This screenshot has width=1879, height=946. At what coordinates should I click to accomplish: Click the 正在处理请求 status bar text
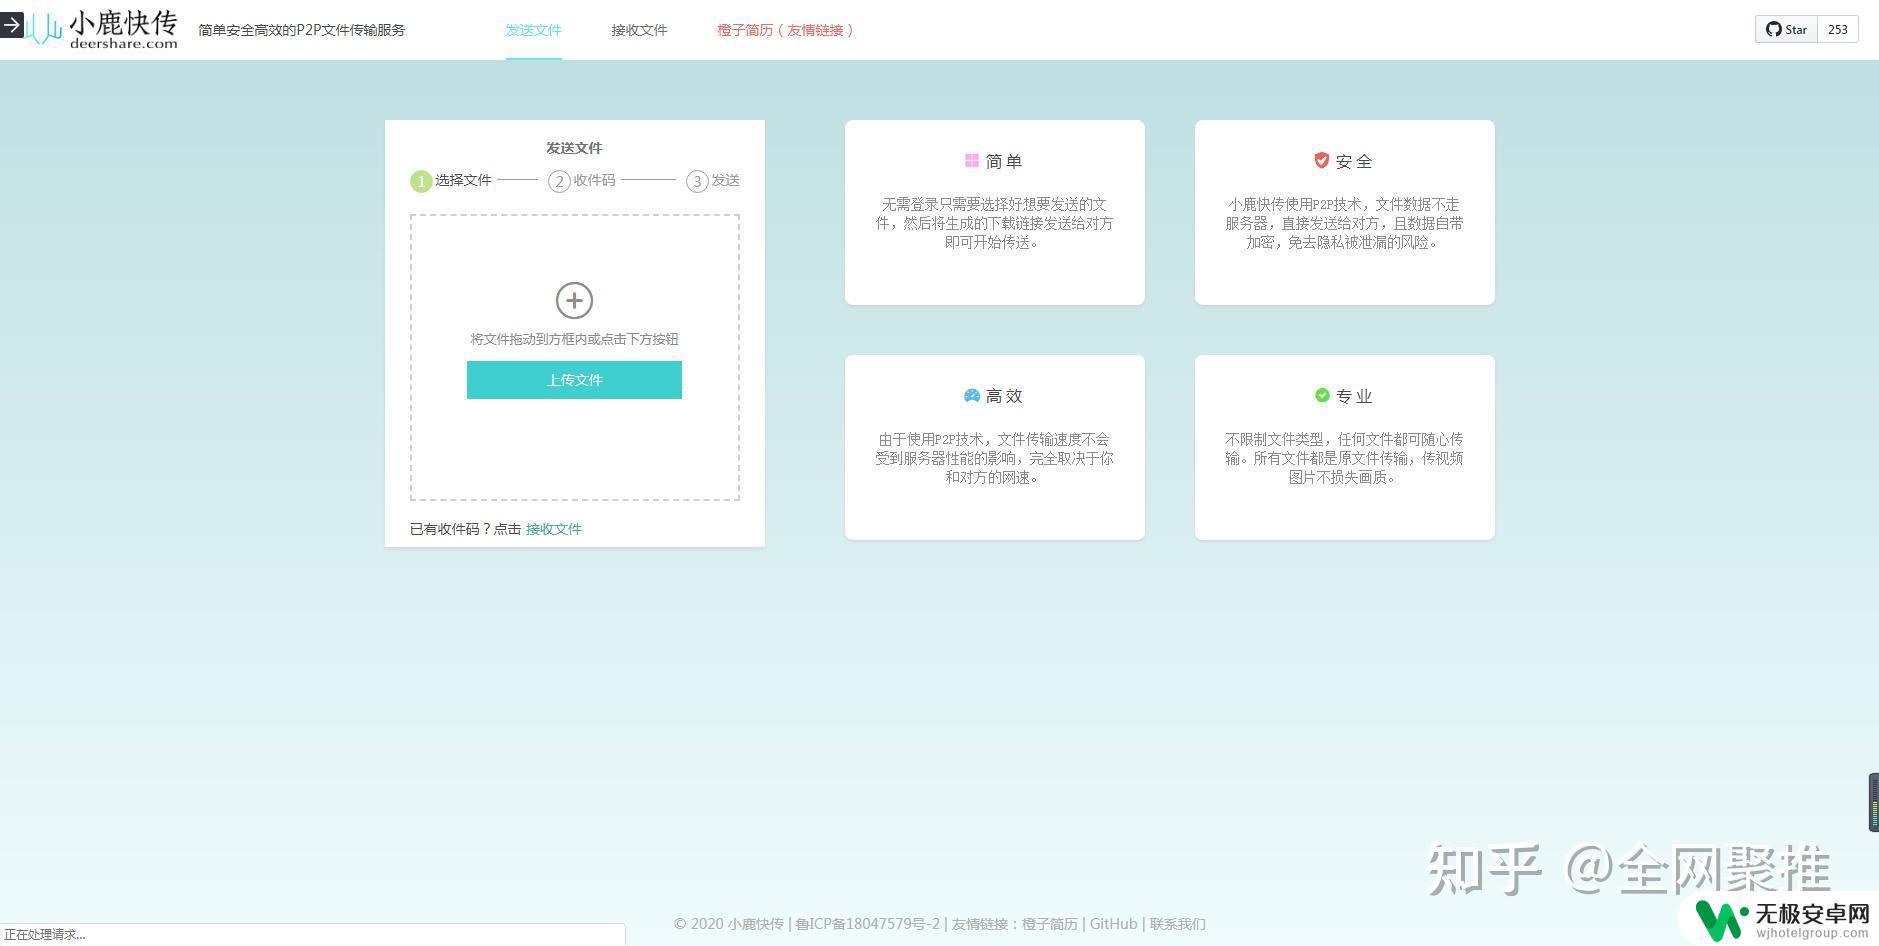[45, 934]
